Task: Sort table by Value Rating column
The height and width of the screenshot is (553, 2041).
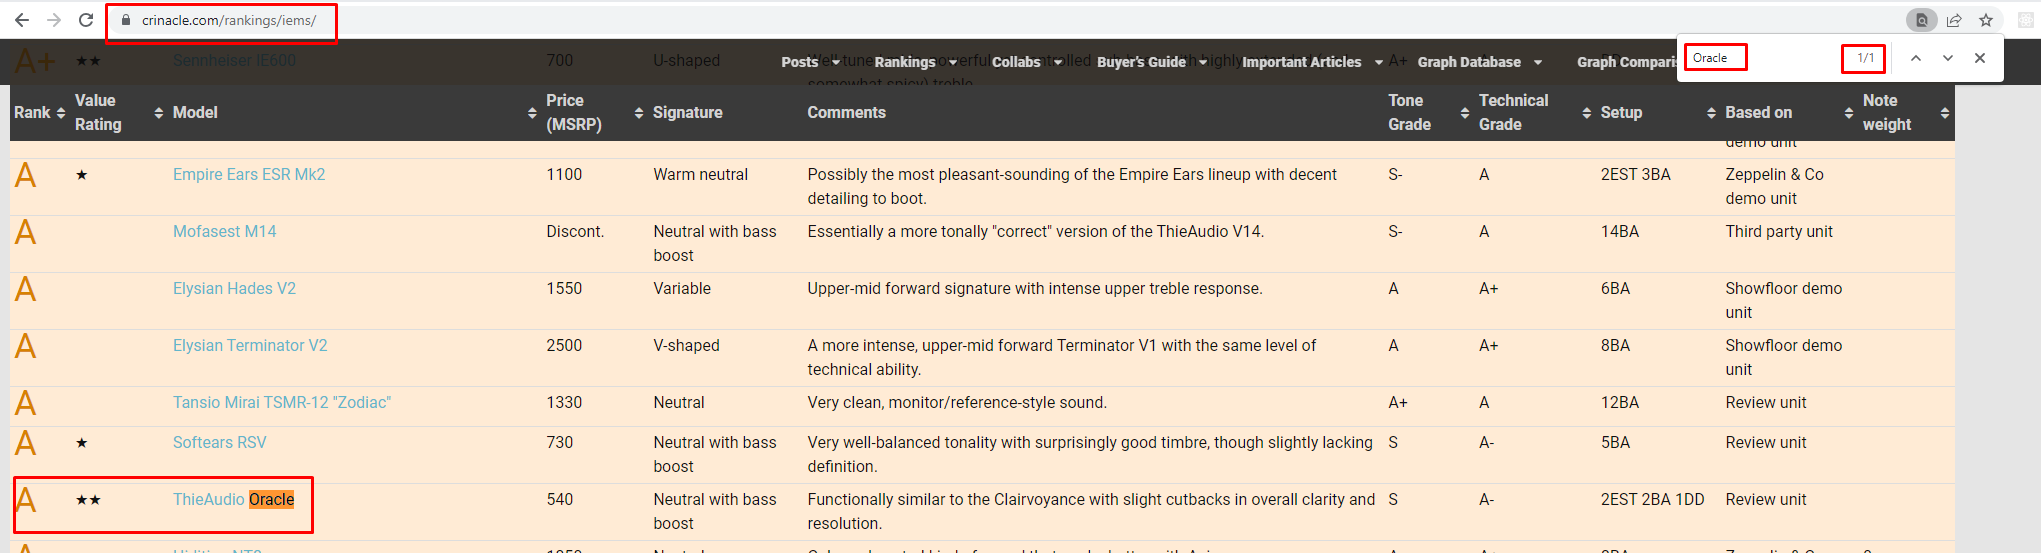Action: pos(118,112)
